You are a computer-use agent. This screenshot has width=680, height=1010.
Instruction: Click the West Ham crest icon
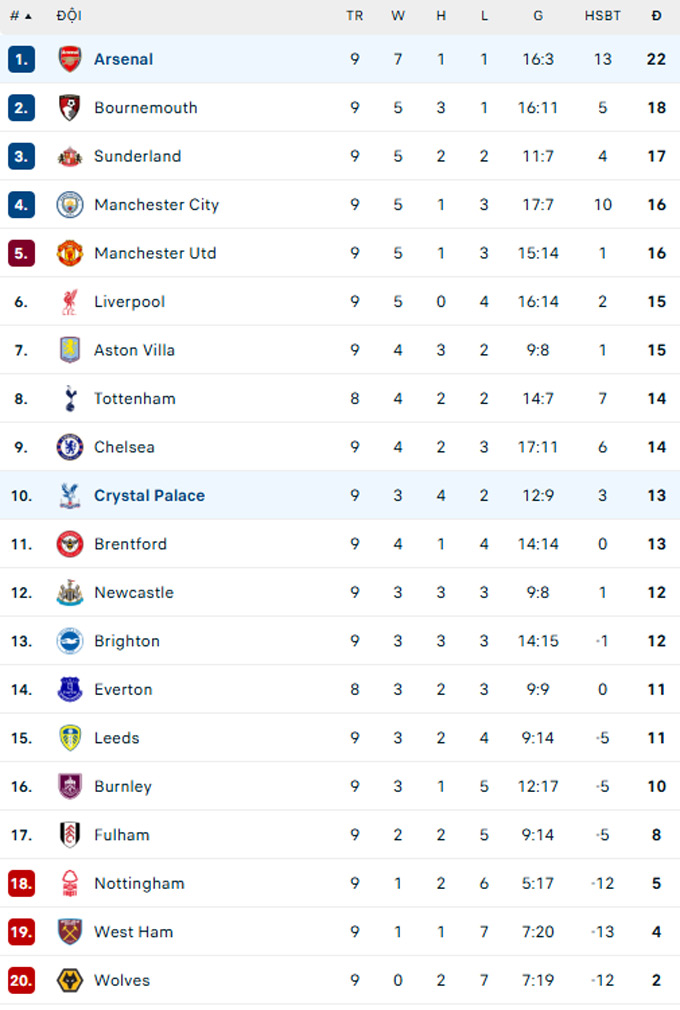coord(69,932)
